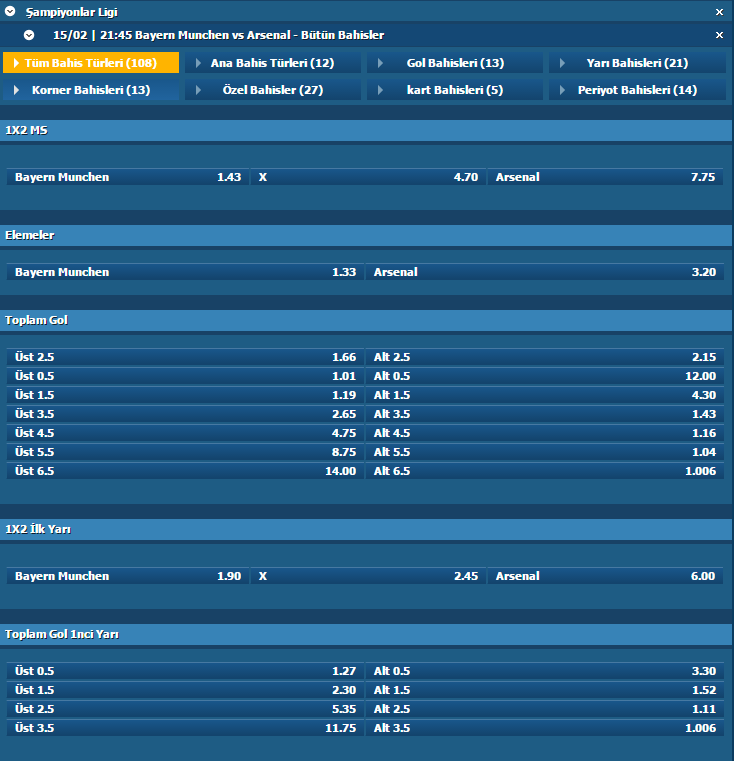Choose Alt 4.5 at 1.16
734x761 pixels.
(545, 433)
